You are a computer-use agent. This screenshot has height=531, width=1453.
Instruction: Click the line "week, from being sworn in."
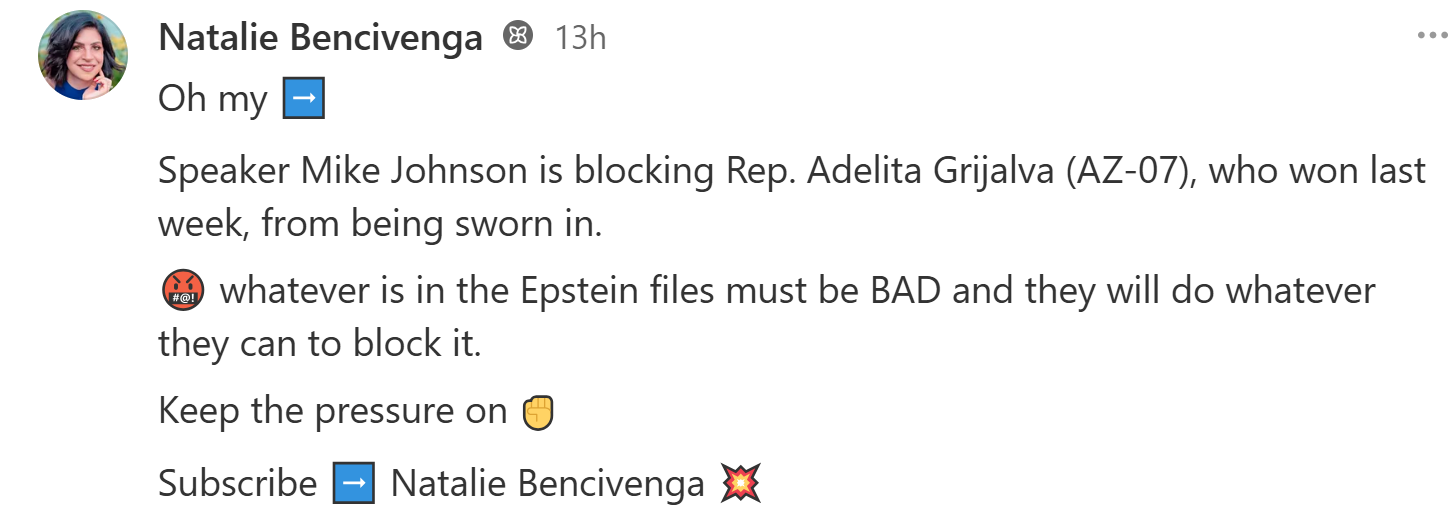[380, 224]
